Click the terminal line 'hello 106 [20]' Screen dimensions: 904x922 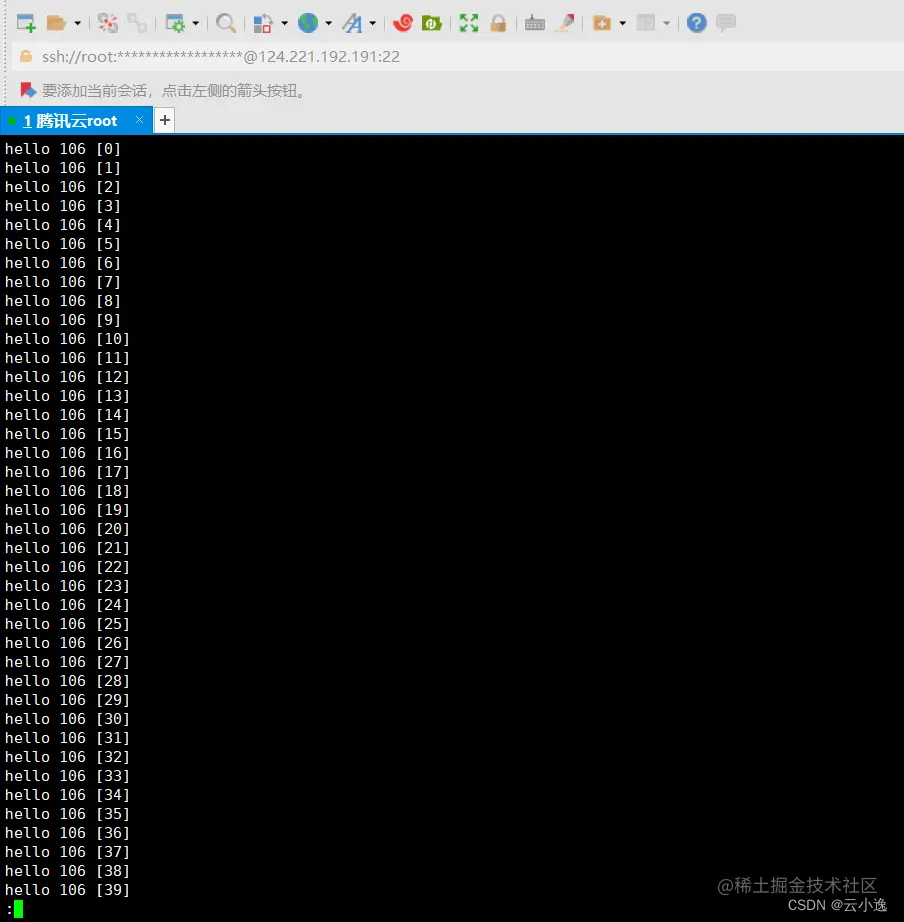[67, 529]
